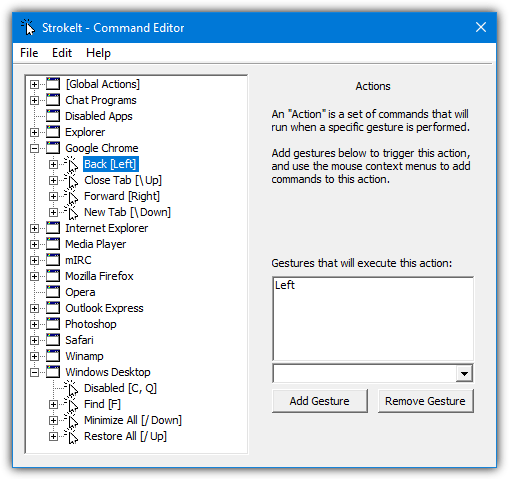Click the Disabled Apps window icon
The width and height of the screenshot is (509, 479).
click(53, 116)
